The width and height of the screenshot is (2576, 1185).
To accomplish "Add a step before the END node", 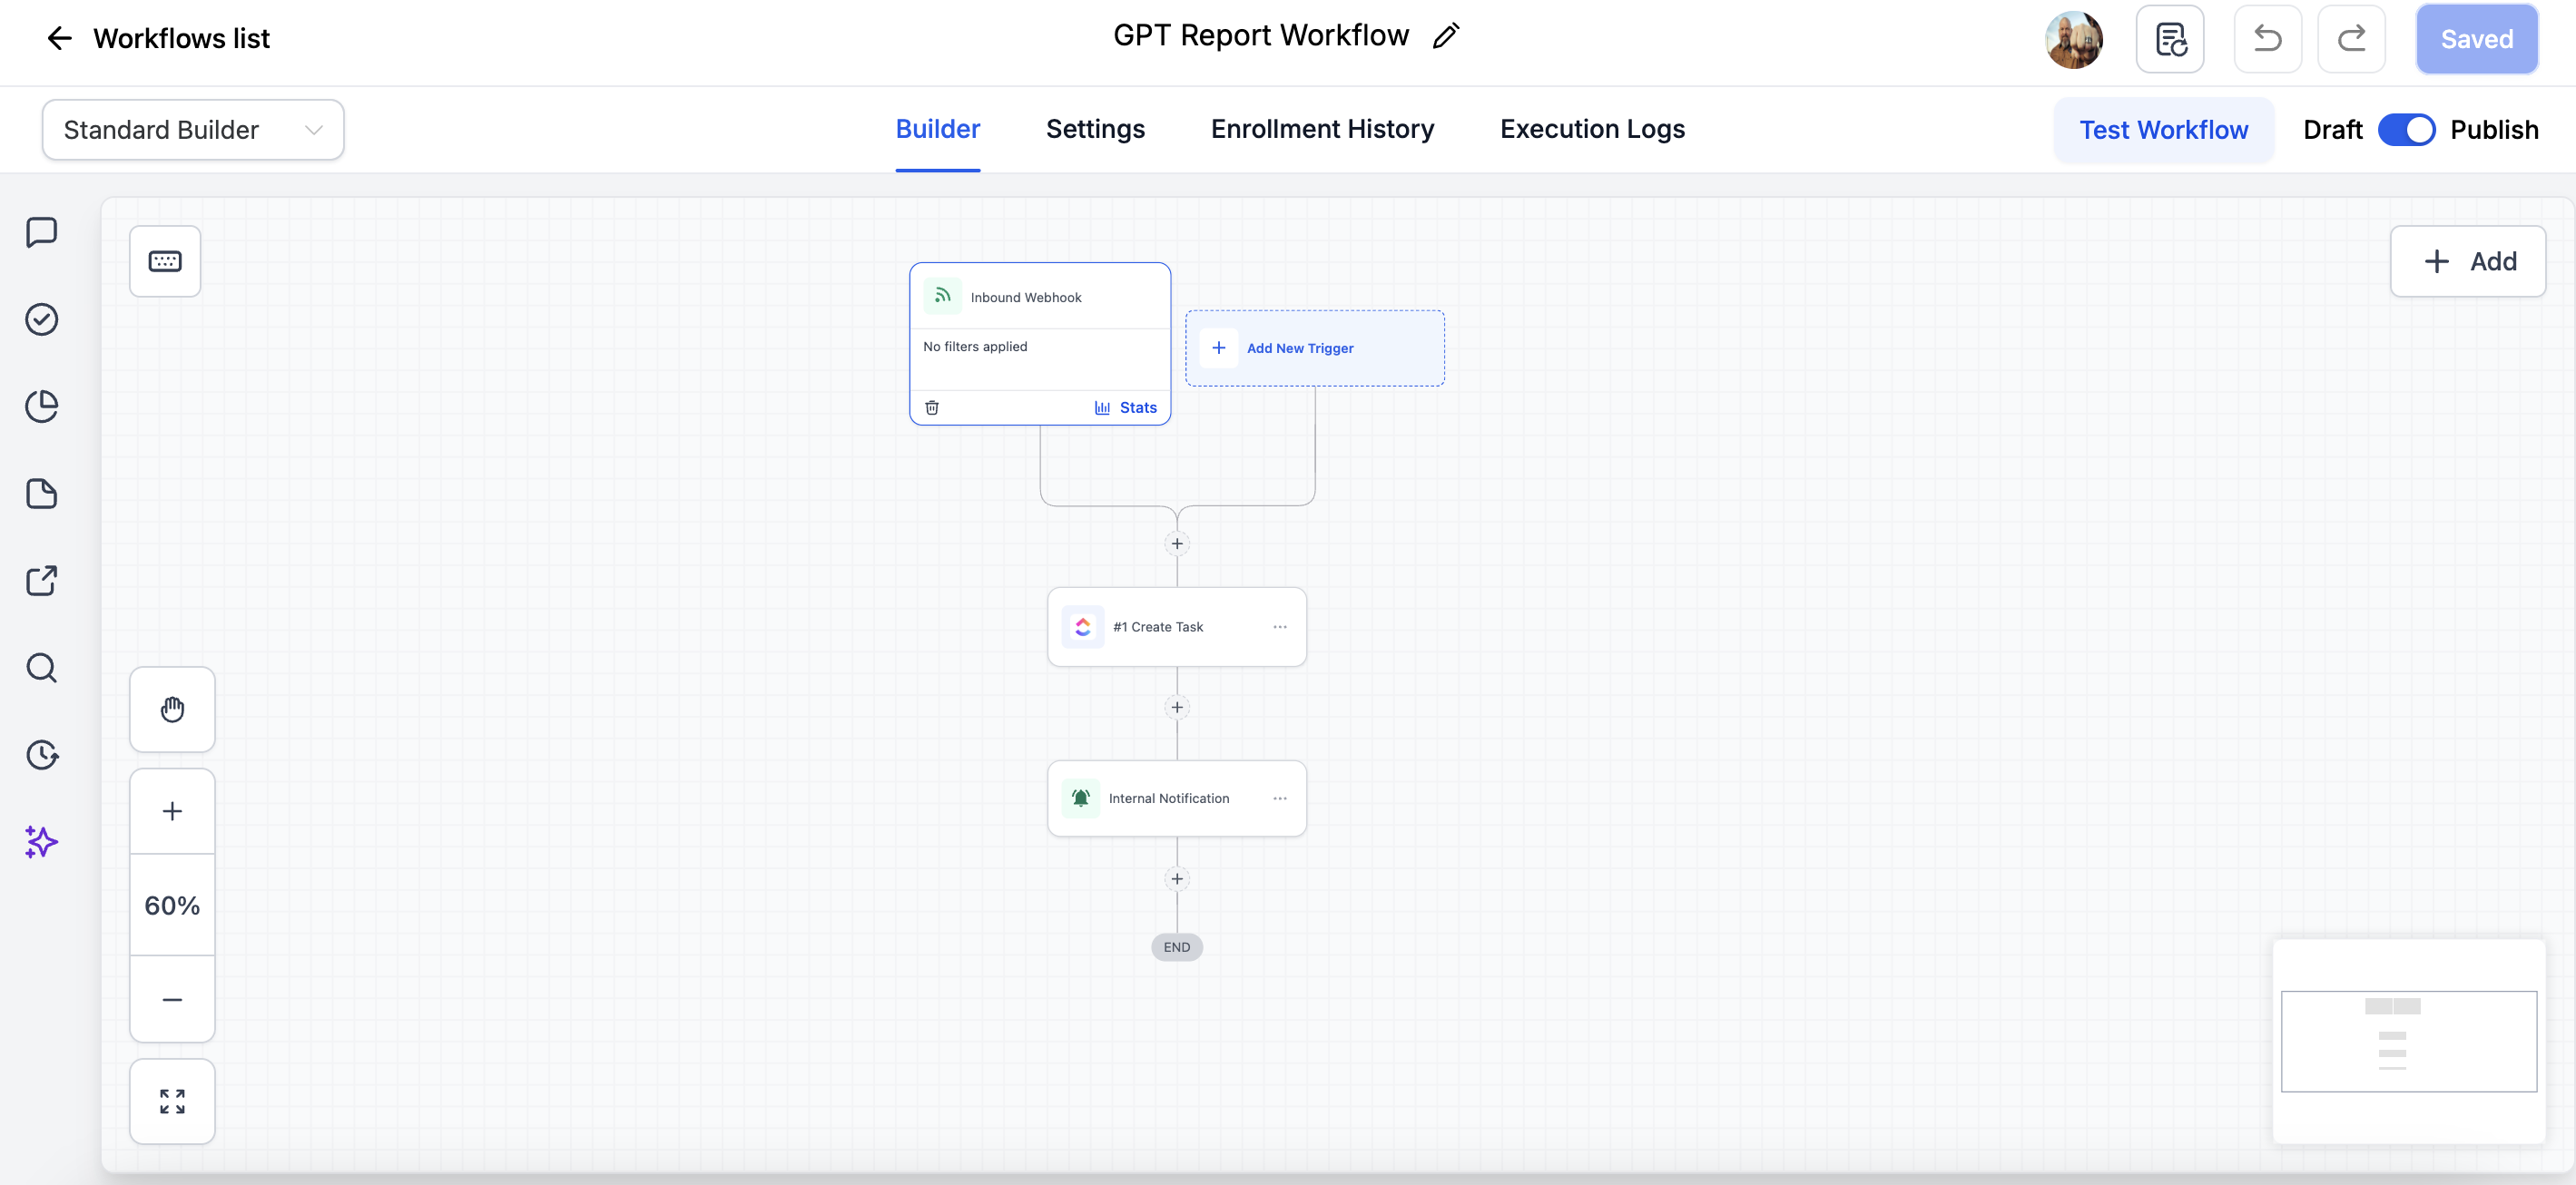I will (1177, 879).
